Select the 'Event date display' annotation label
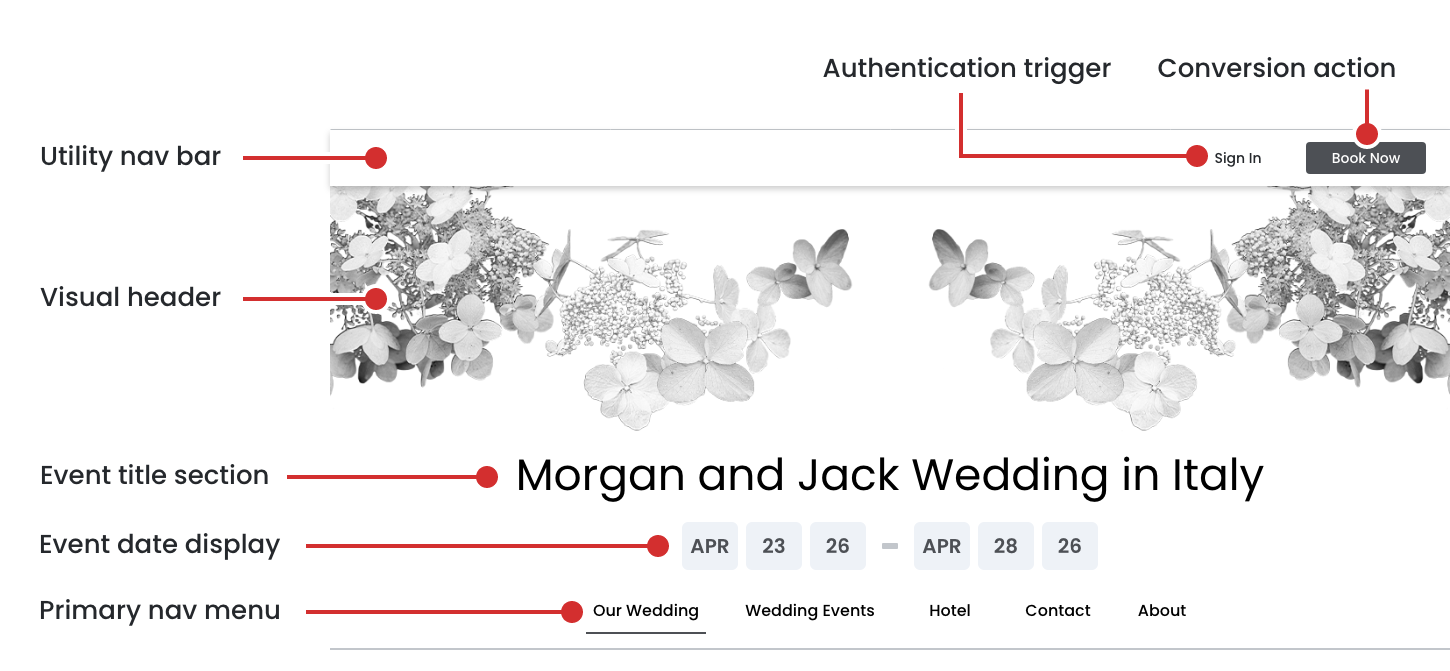The width and height of the screenshot is (1450, 671). [x=159, y=545]
